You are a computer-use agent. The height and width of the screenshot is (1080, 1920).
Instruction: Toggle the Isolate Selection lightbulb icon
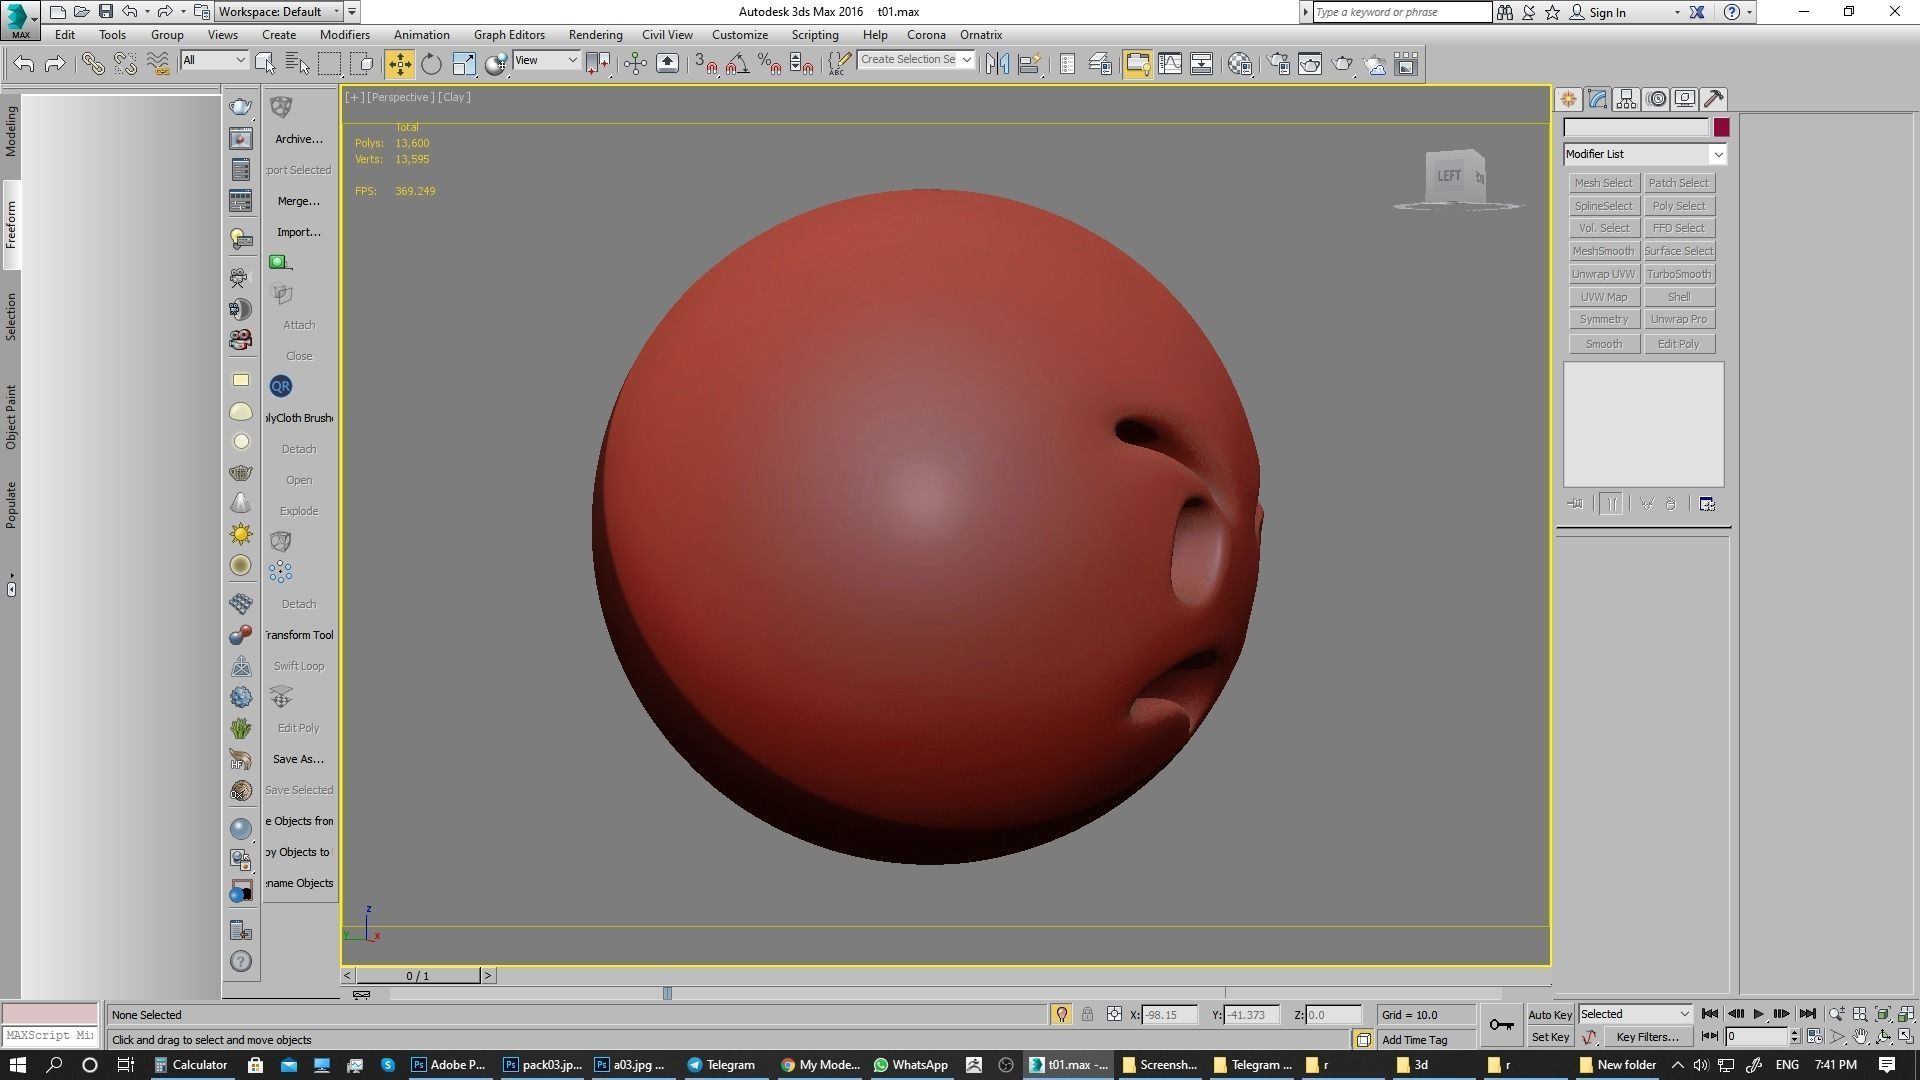[x=1061, y=1014]
